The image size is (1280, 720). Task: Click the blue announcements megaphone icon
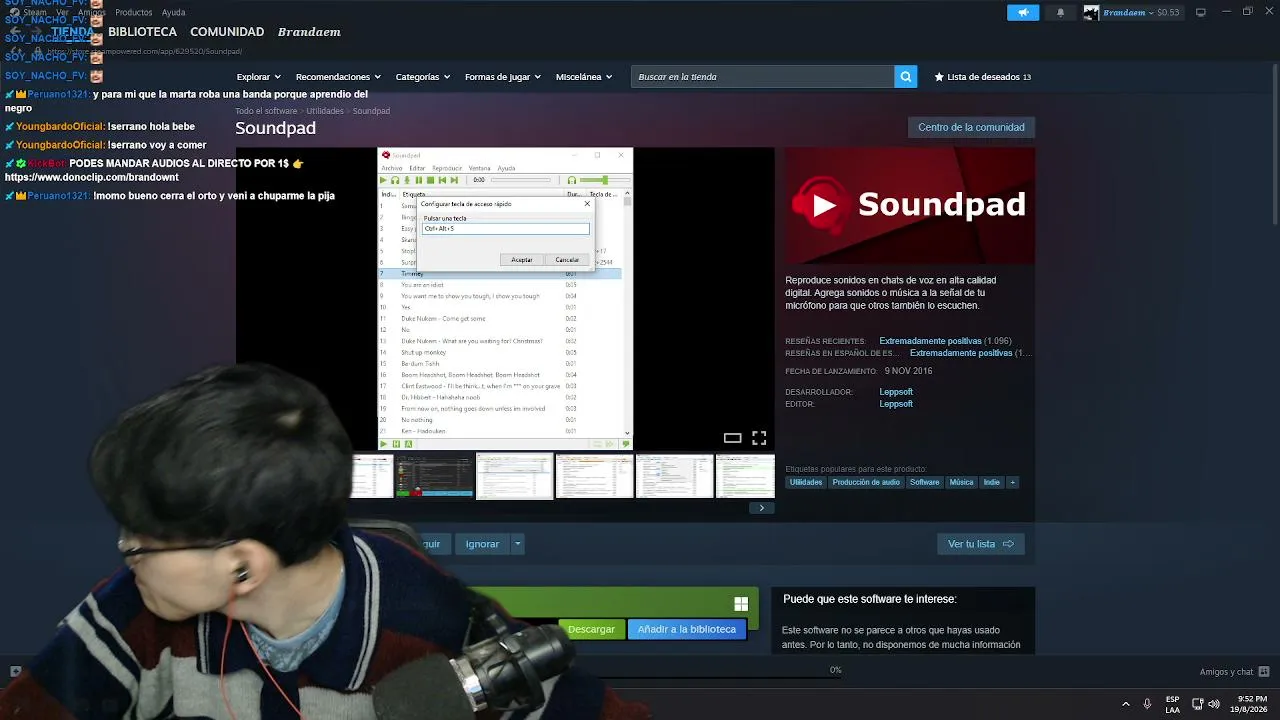[1023, 12]
